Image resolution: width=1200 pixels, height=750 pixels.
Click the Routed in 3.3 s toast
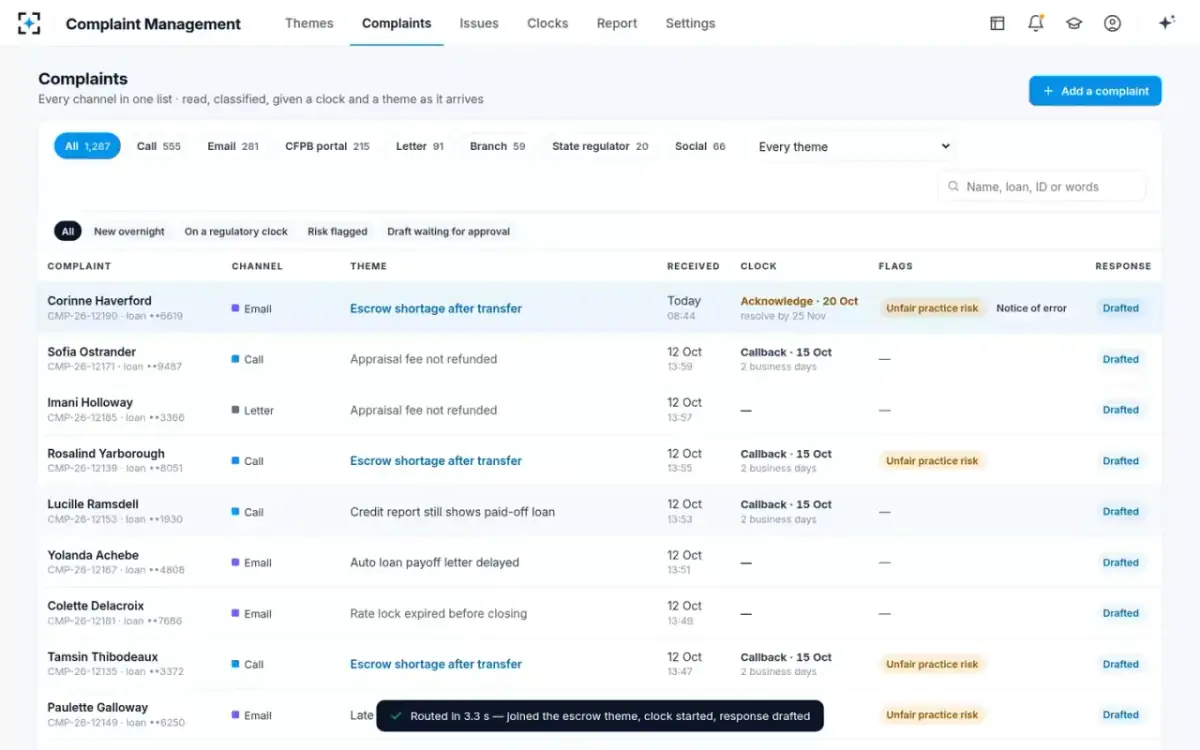(600, 716)
